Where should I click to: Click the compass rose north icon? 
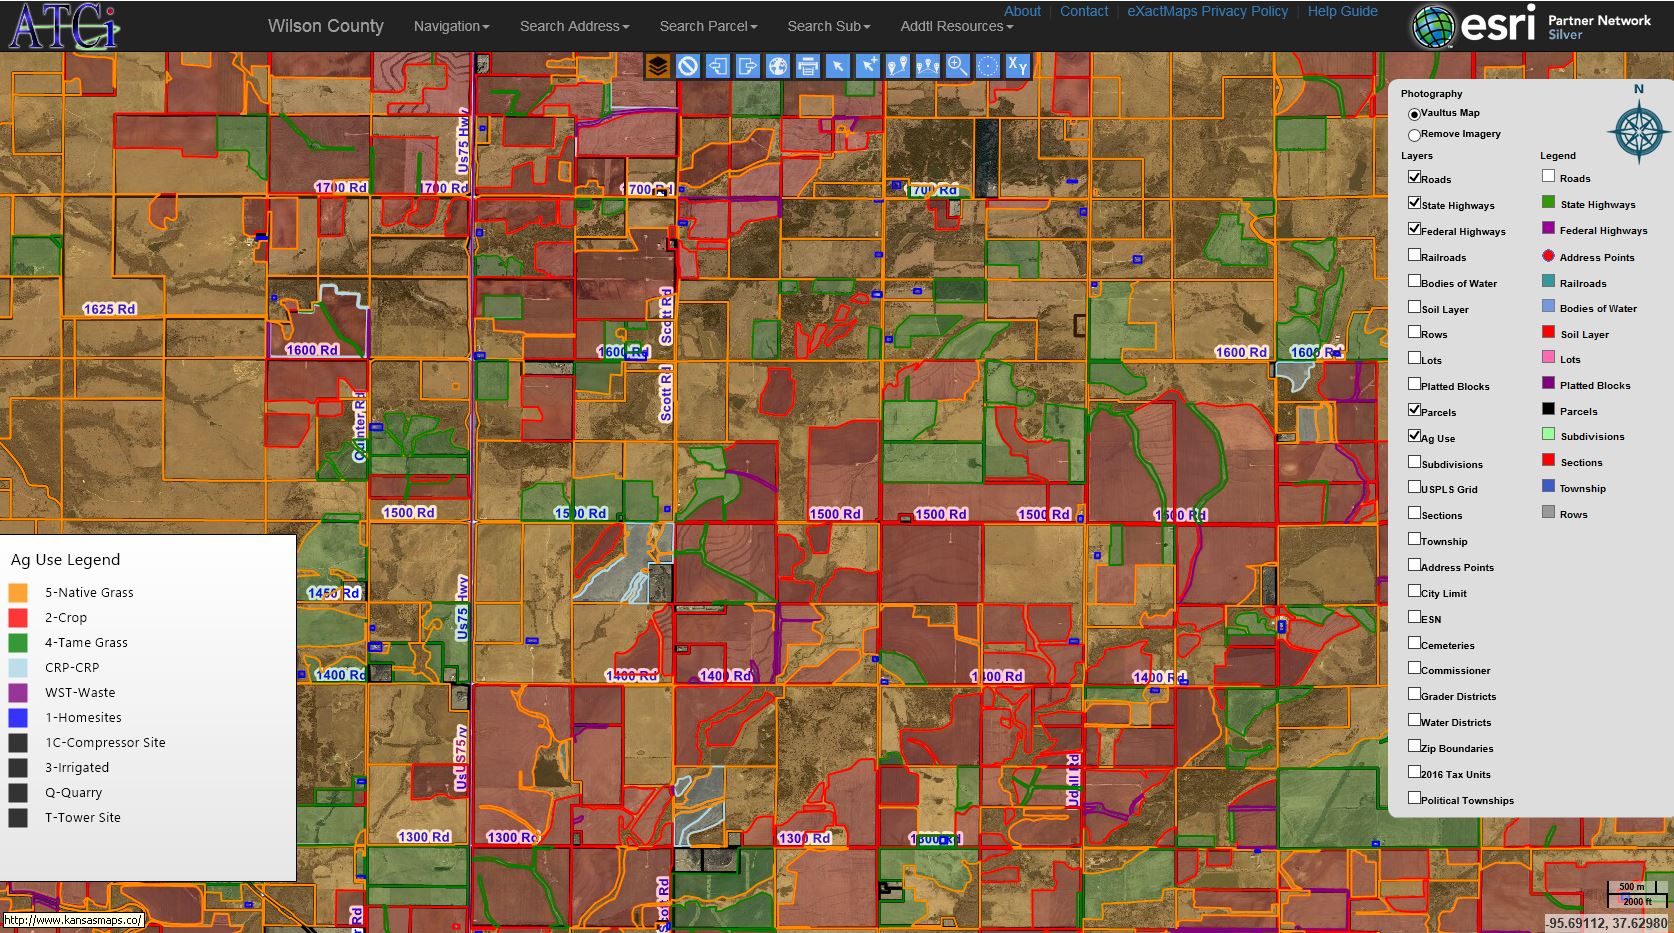1638,131
